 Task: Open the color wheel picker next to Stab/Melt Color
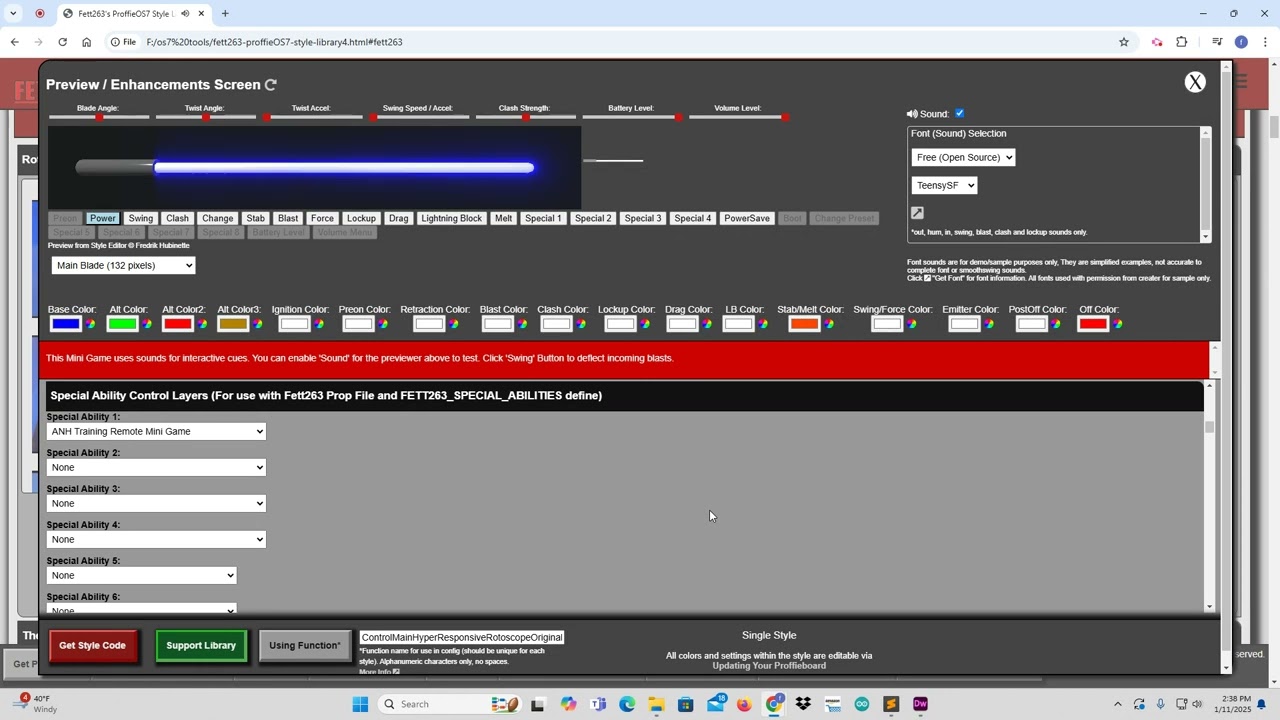pyautogui.click(x=830, y=324)
